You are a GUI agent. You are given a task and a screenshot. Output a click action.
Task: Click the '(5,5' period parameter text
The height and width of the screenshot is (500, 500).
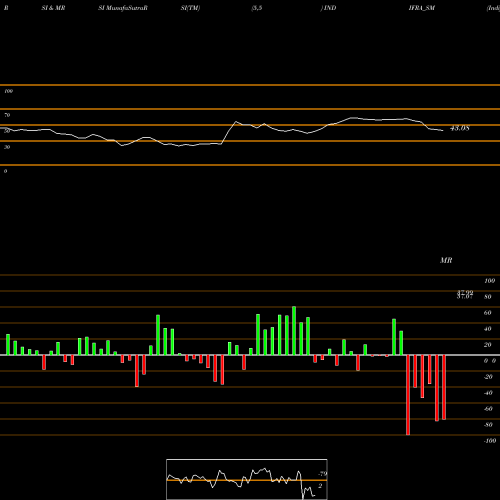[x=257, y=8]
